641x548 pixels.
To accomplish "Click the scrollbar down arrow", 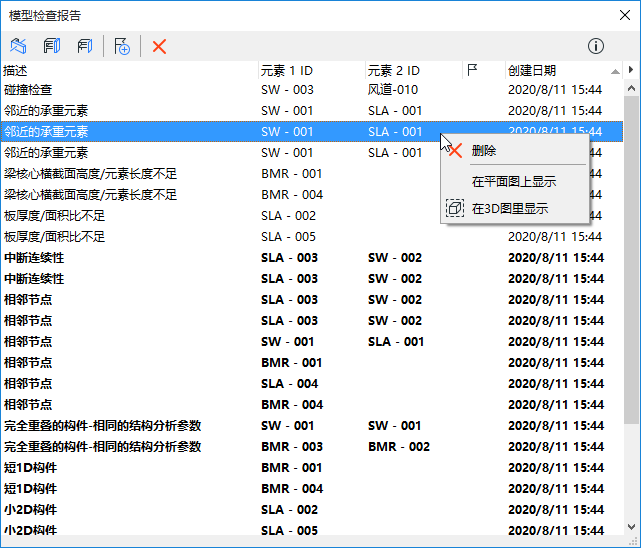I will (631, 527).
